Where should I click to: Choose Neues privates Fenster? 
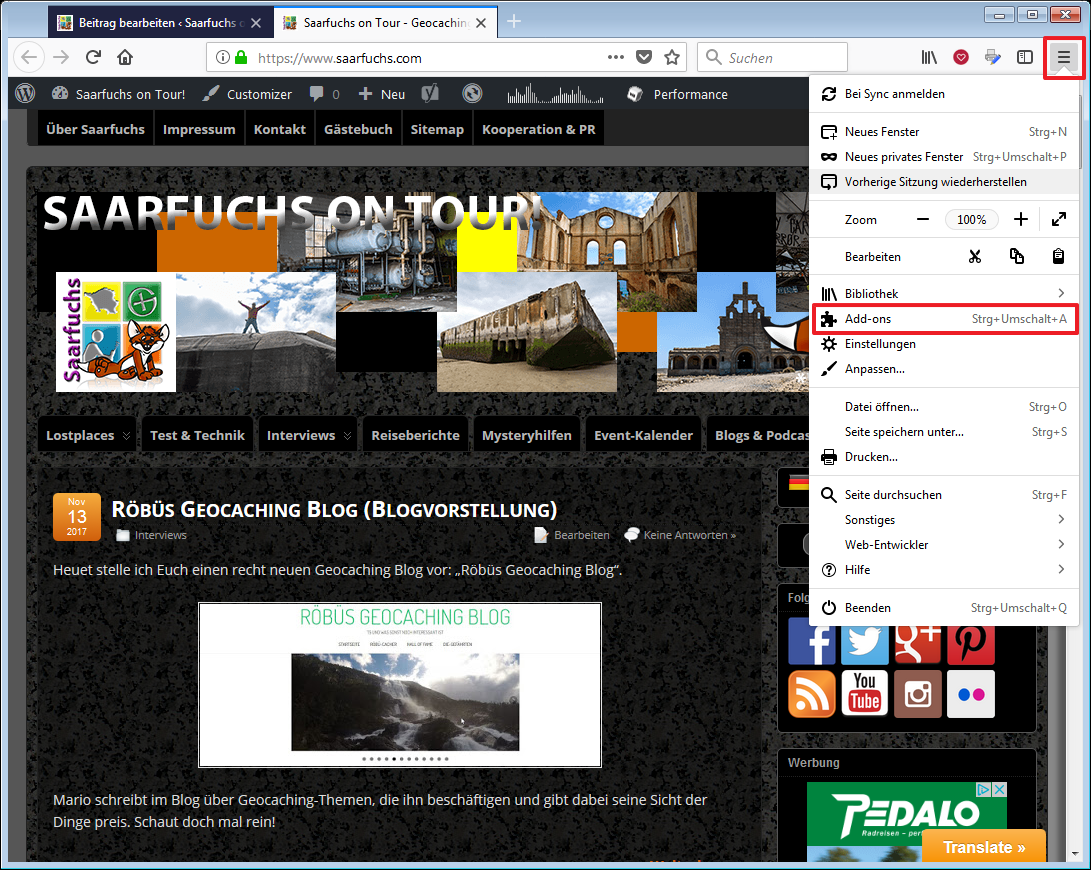[943, 157]
